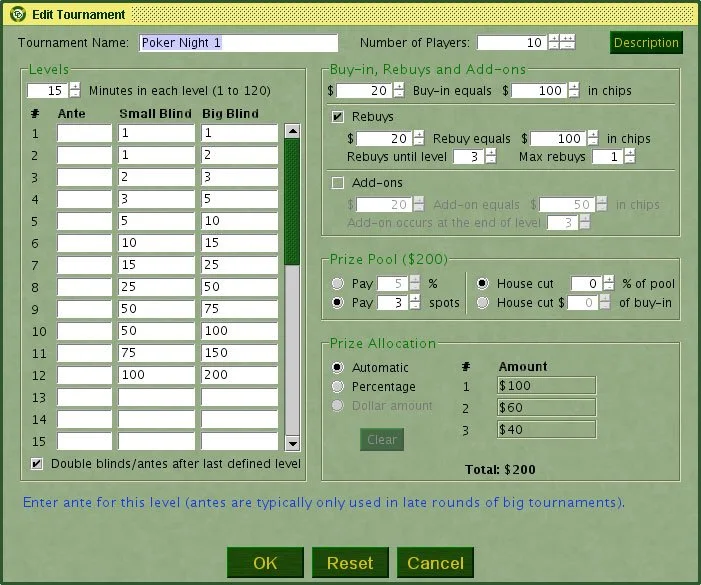Increase Max rebuys spinner
The width and height of the screenshot is (701, 585).
point(629,153)
